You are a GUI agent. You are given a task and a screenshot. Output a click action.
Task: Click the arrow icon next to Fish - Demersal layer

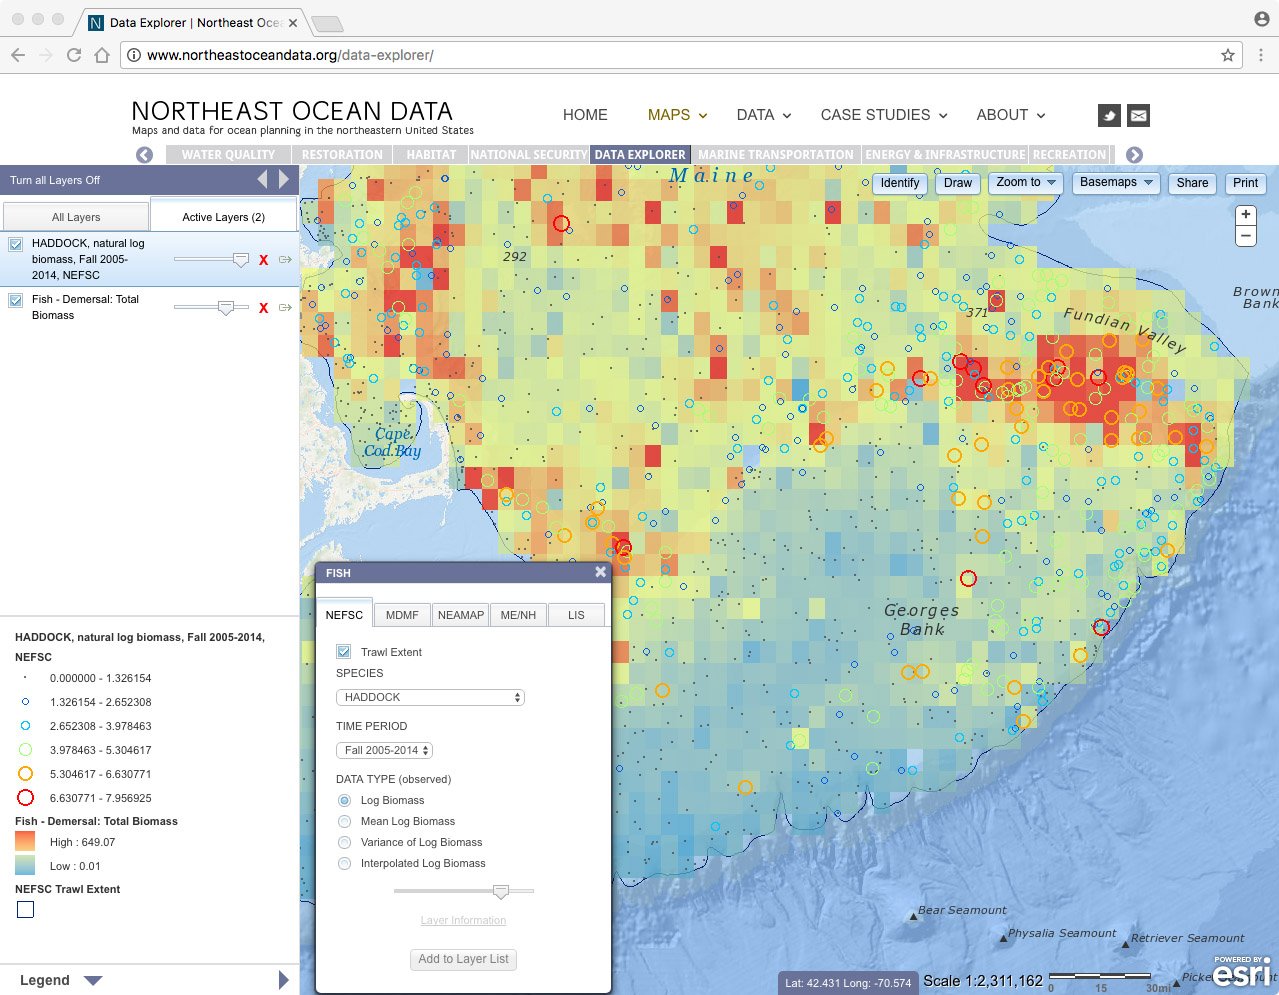tap(285, 308)
